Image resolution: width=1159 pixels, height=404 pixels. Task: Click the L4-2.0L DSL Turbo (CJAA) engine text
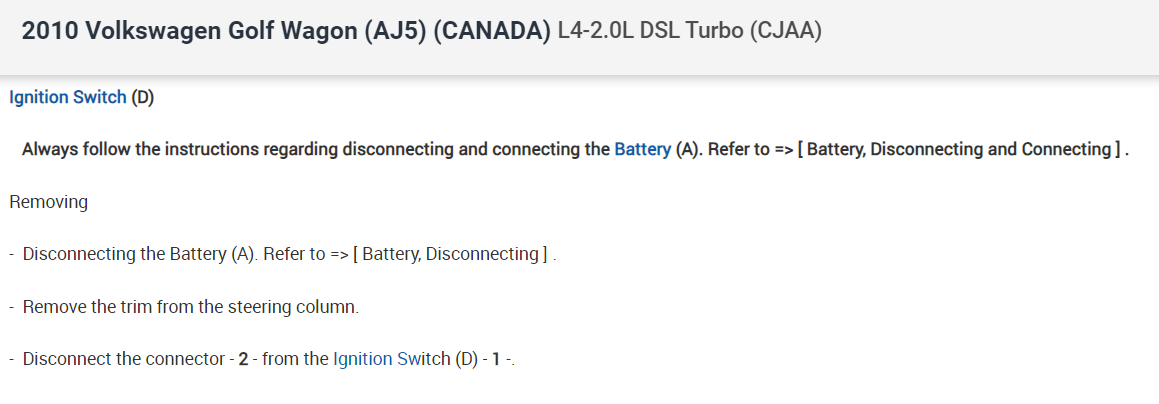[x=690, y=31]
